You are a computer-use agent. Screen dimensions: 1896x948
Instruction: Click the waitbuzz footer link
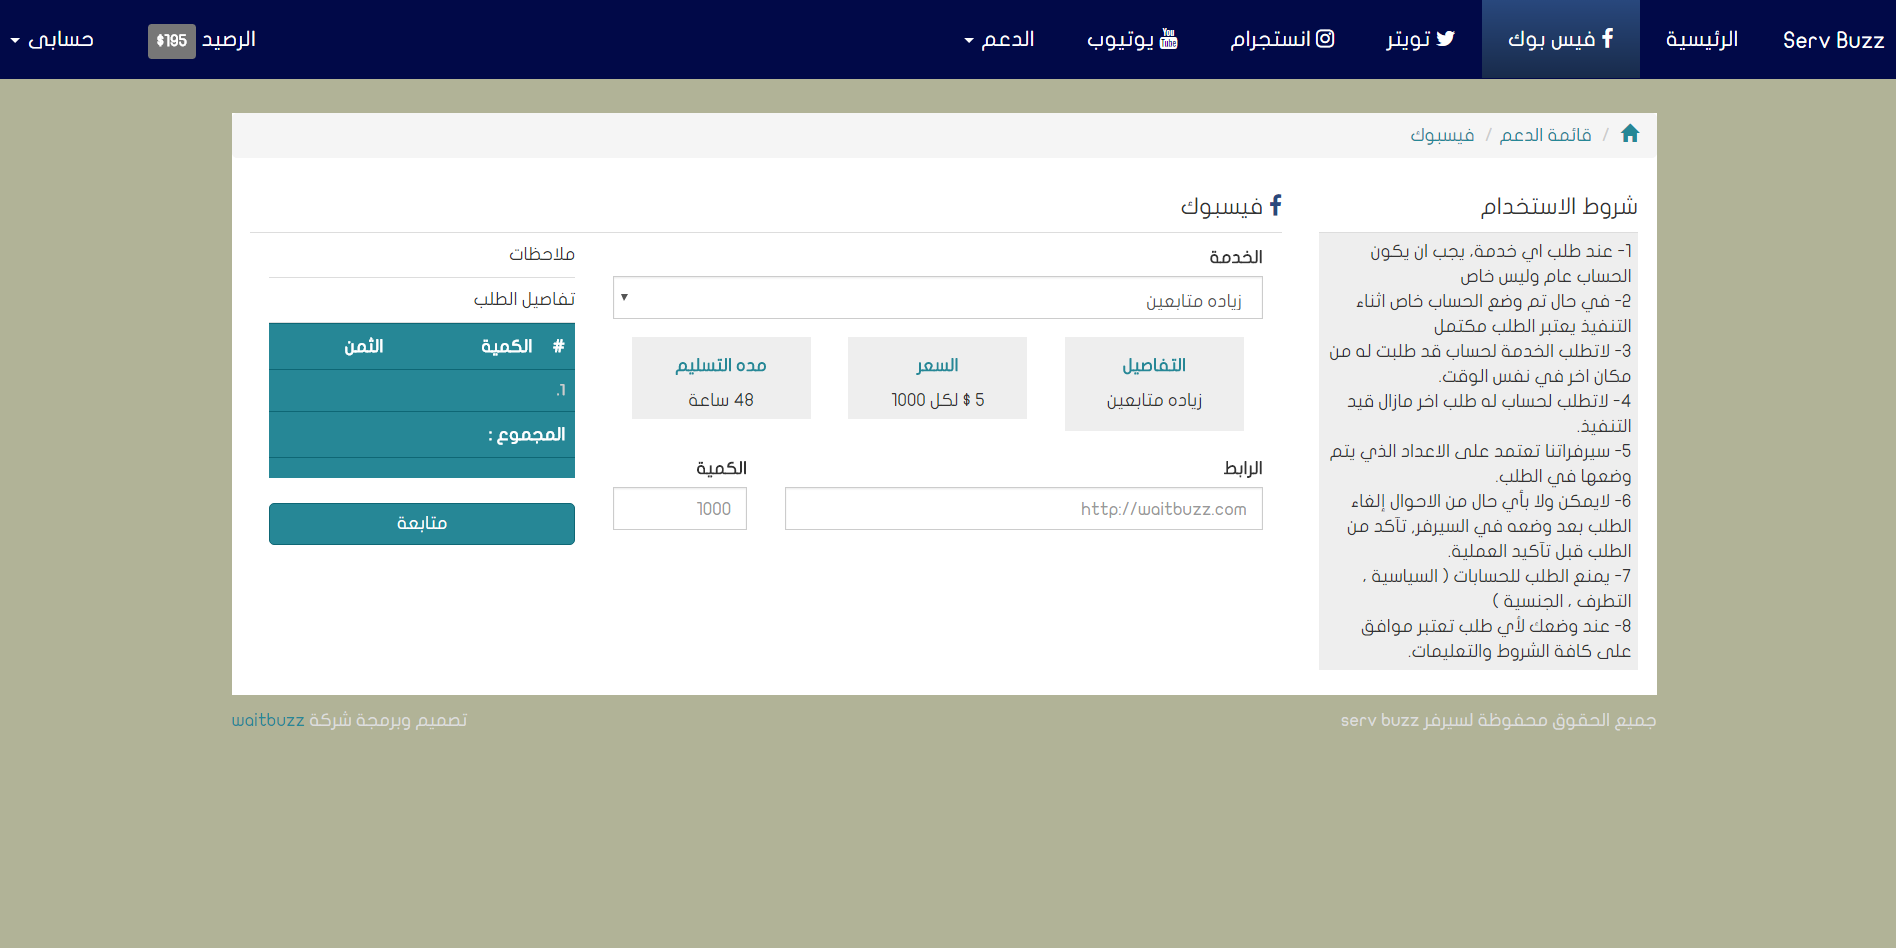pyautogui.click(x=268, y=720)
